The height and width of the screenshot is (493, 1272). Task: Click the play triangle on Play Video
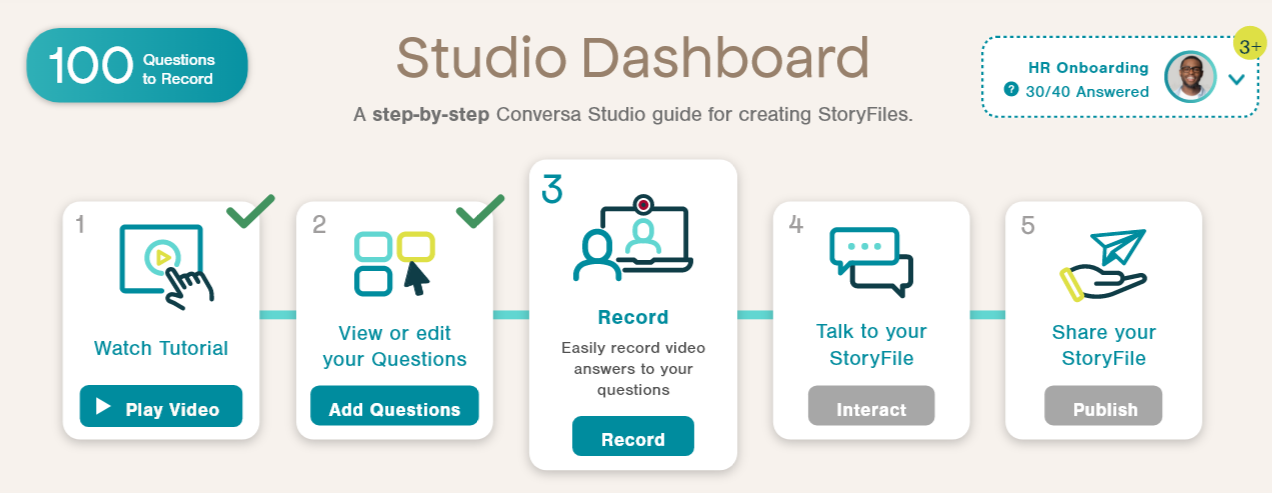click(103, 407)
